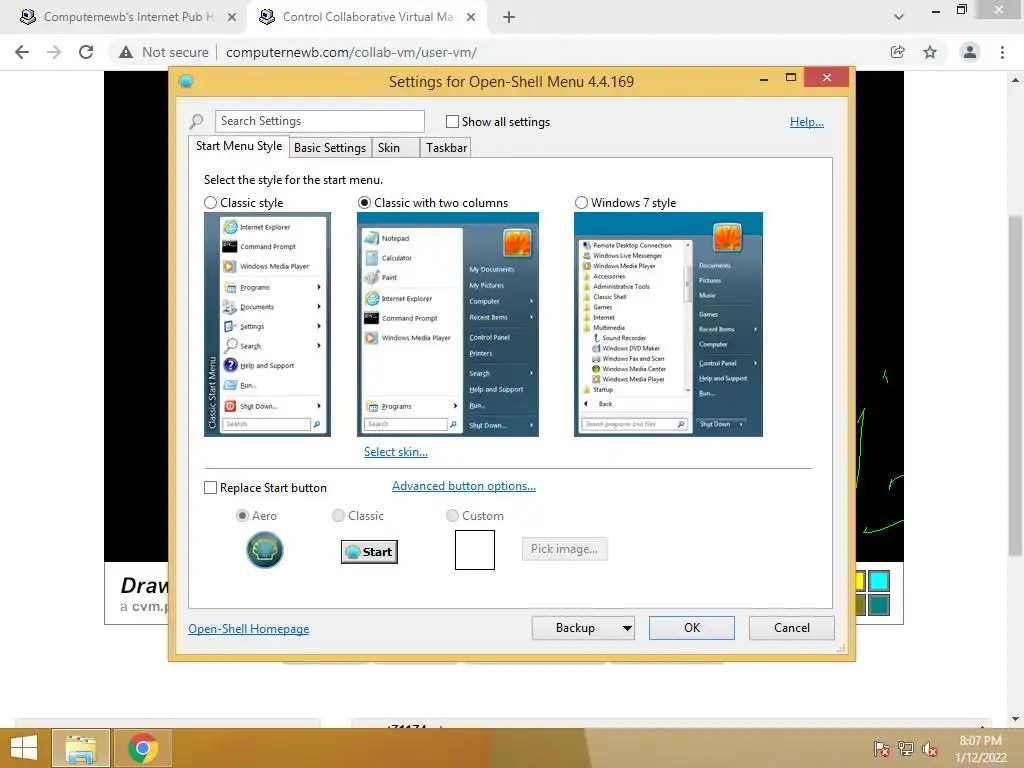The width and height of the screenshot is (1024, 768).
Task: Switch to the Skin tab
Action: point(395,148)
